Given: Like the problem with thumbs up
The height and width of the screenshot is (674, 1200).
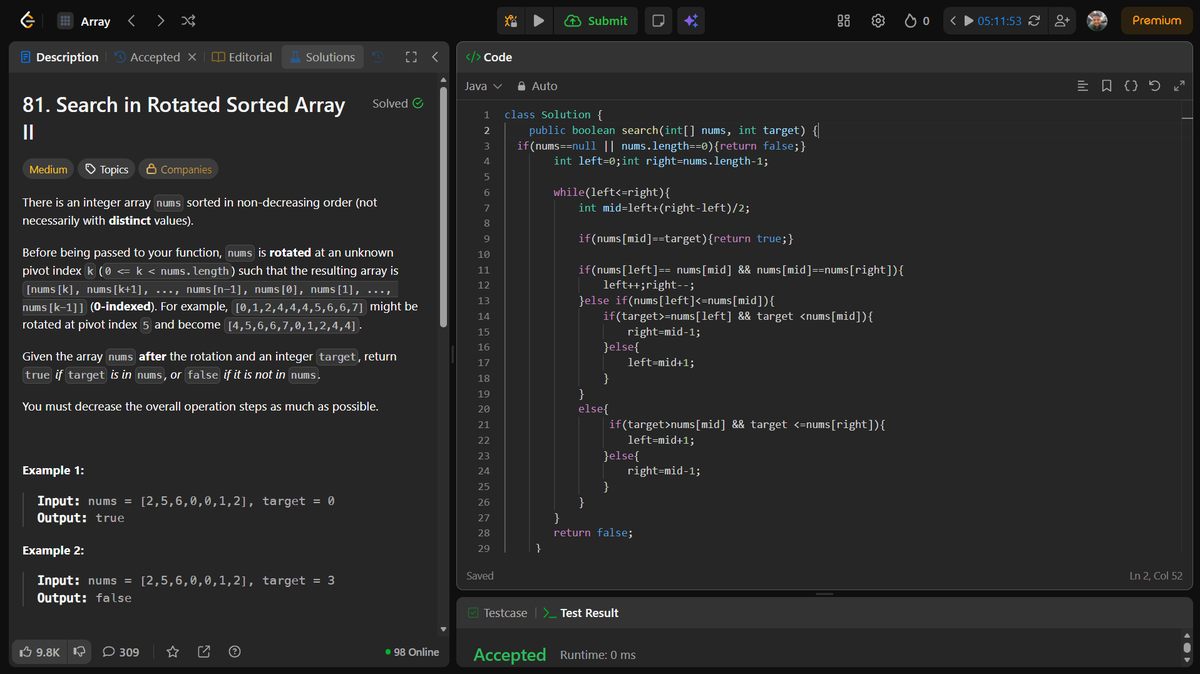Looking at the screenshot, I should 40,652.
